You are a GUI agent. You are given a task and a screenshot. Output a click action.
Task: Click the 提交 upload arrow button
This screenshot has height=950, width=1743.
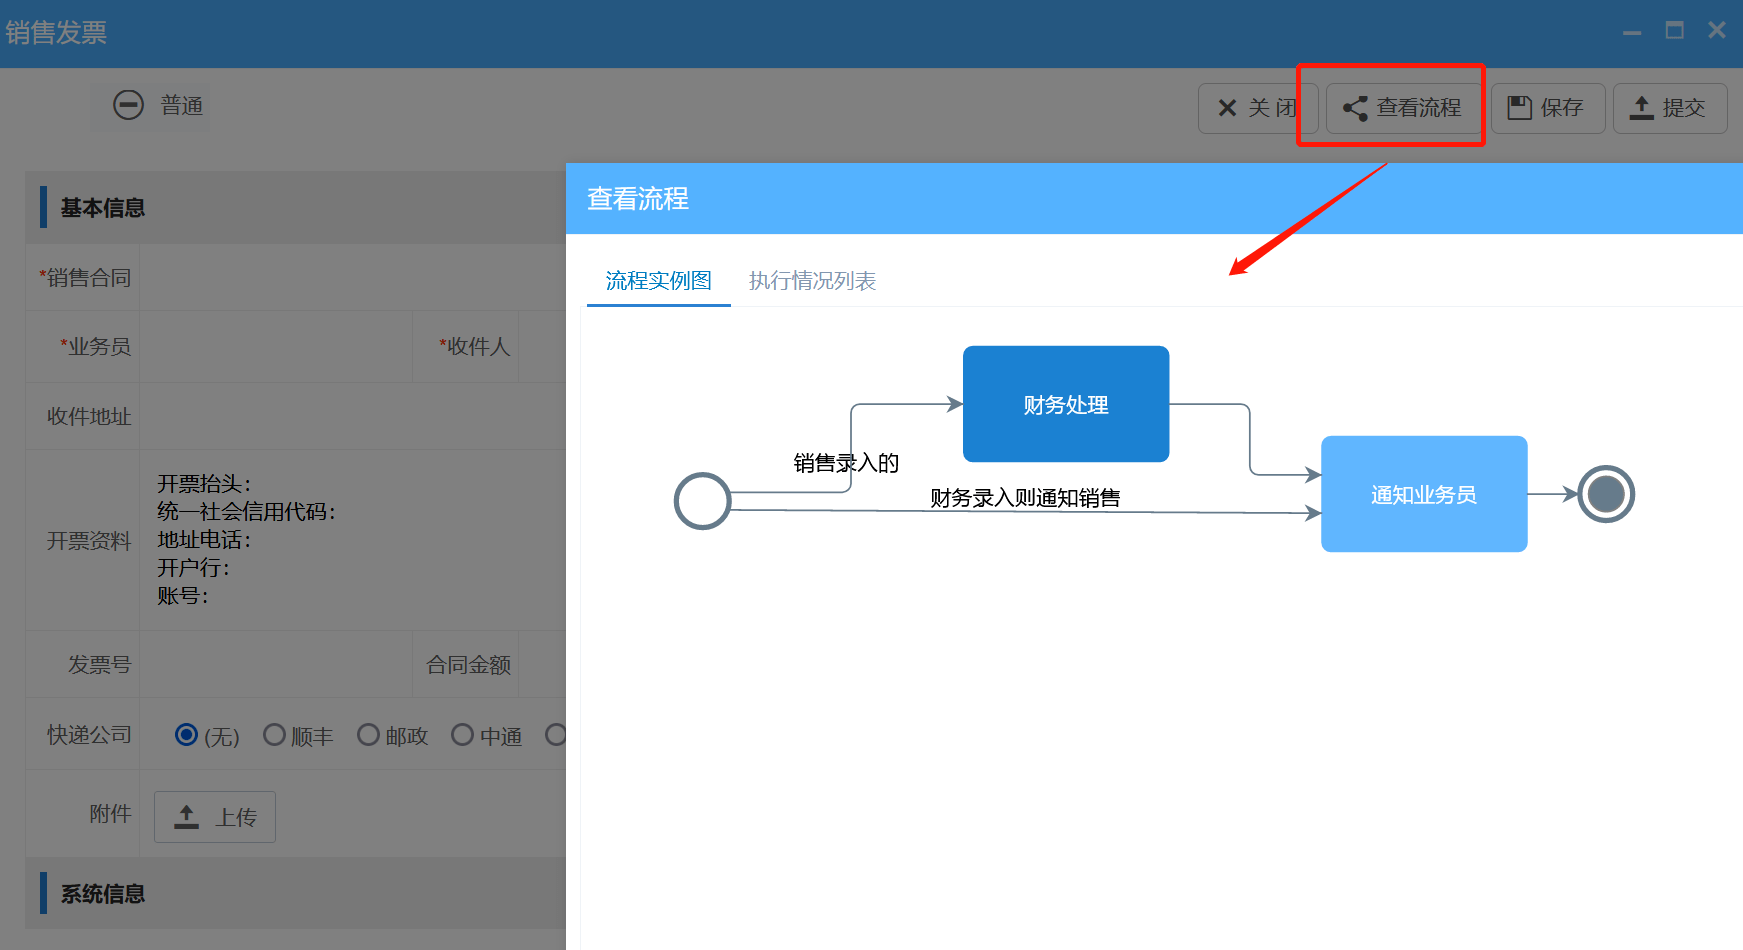[x=1669, y=108]
